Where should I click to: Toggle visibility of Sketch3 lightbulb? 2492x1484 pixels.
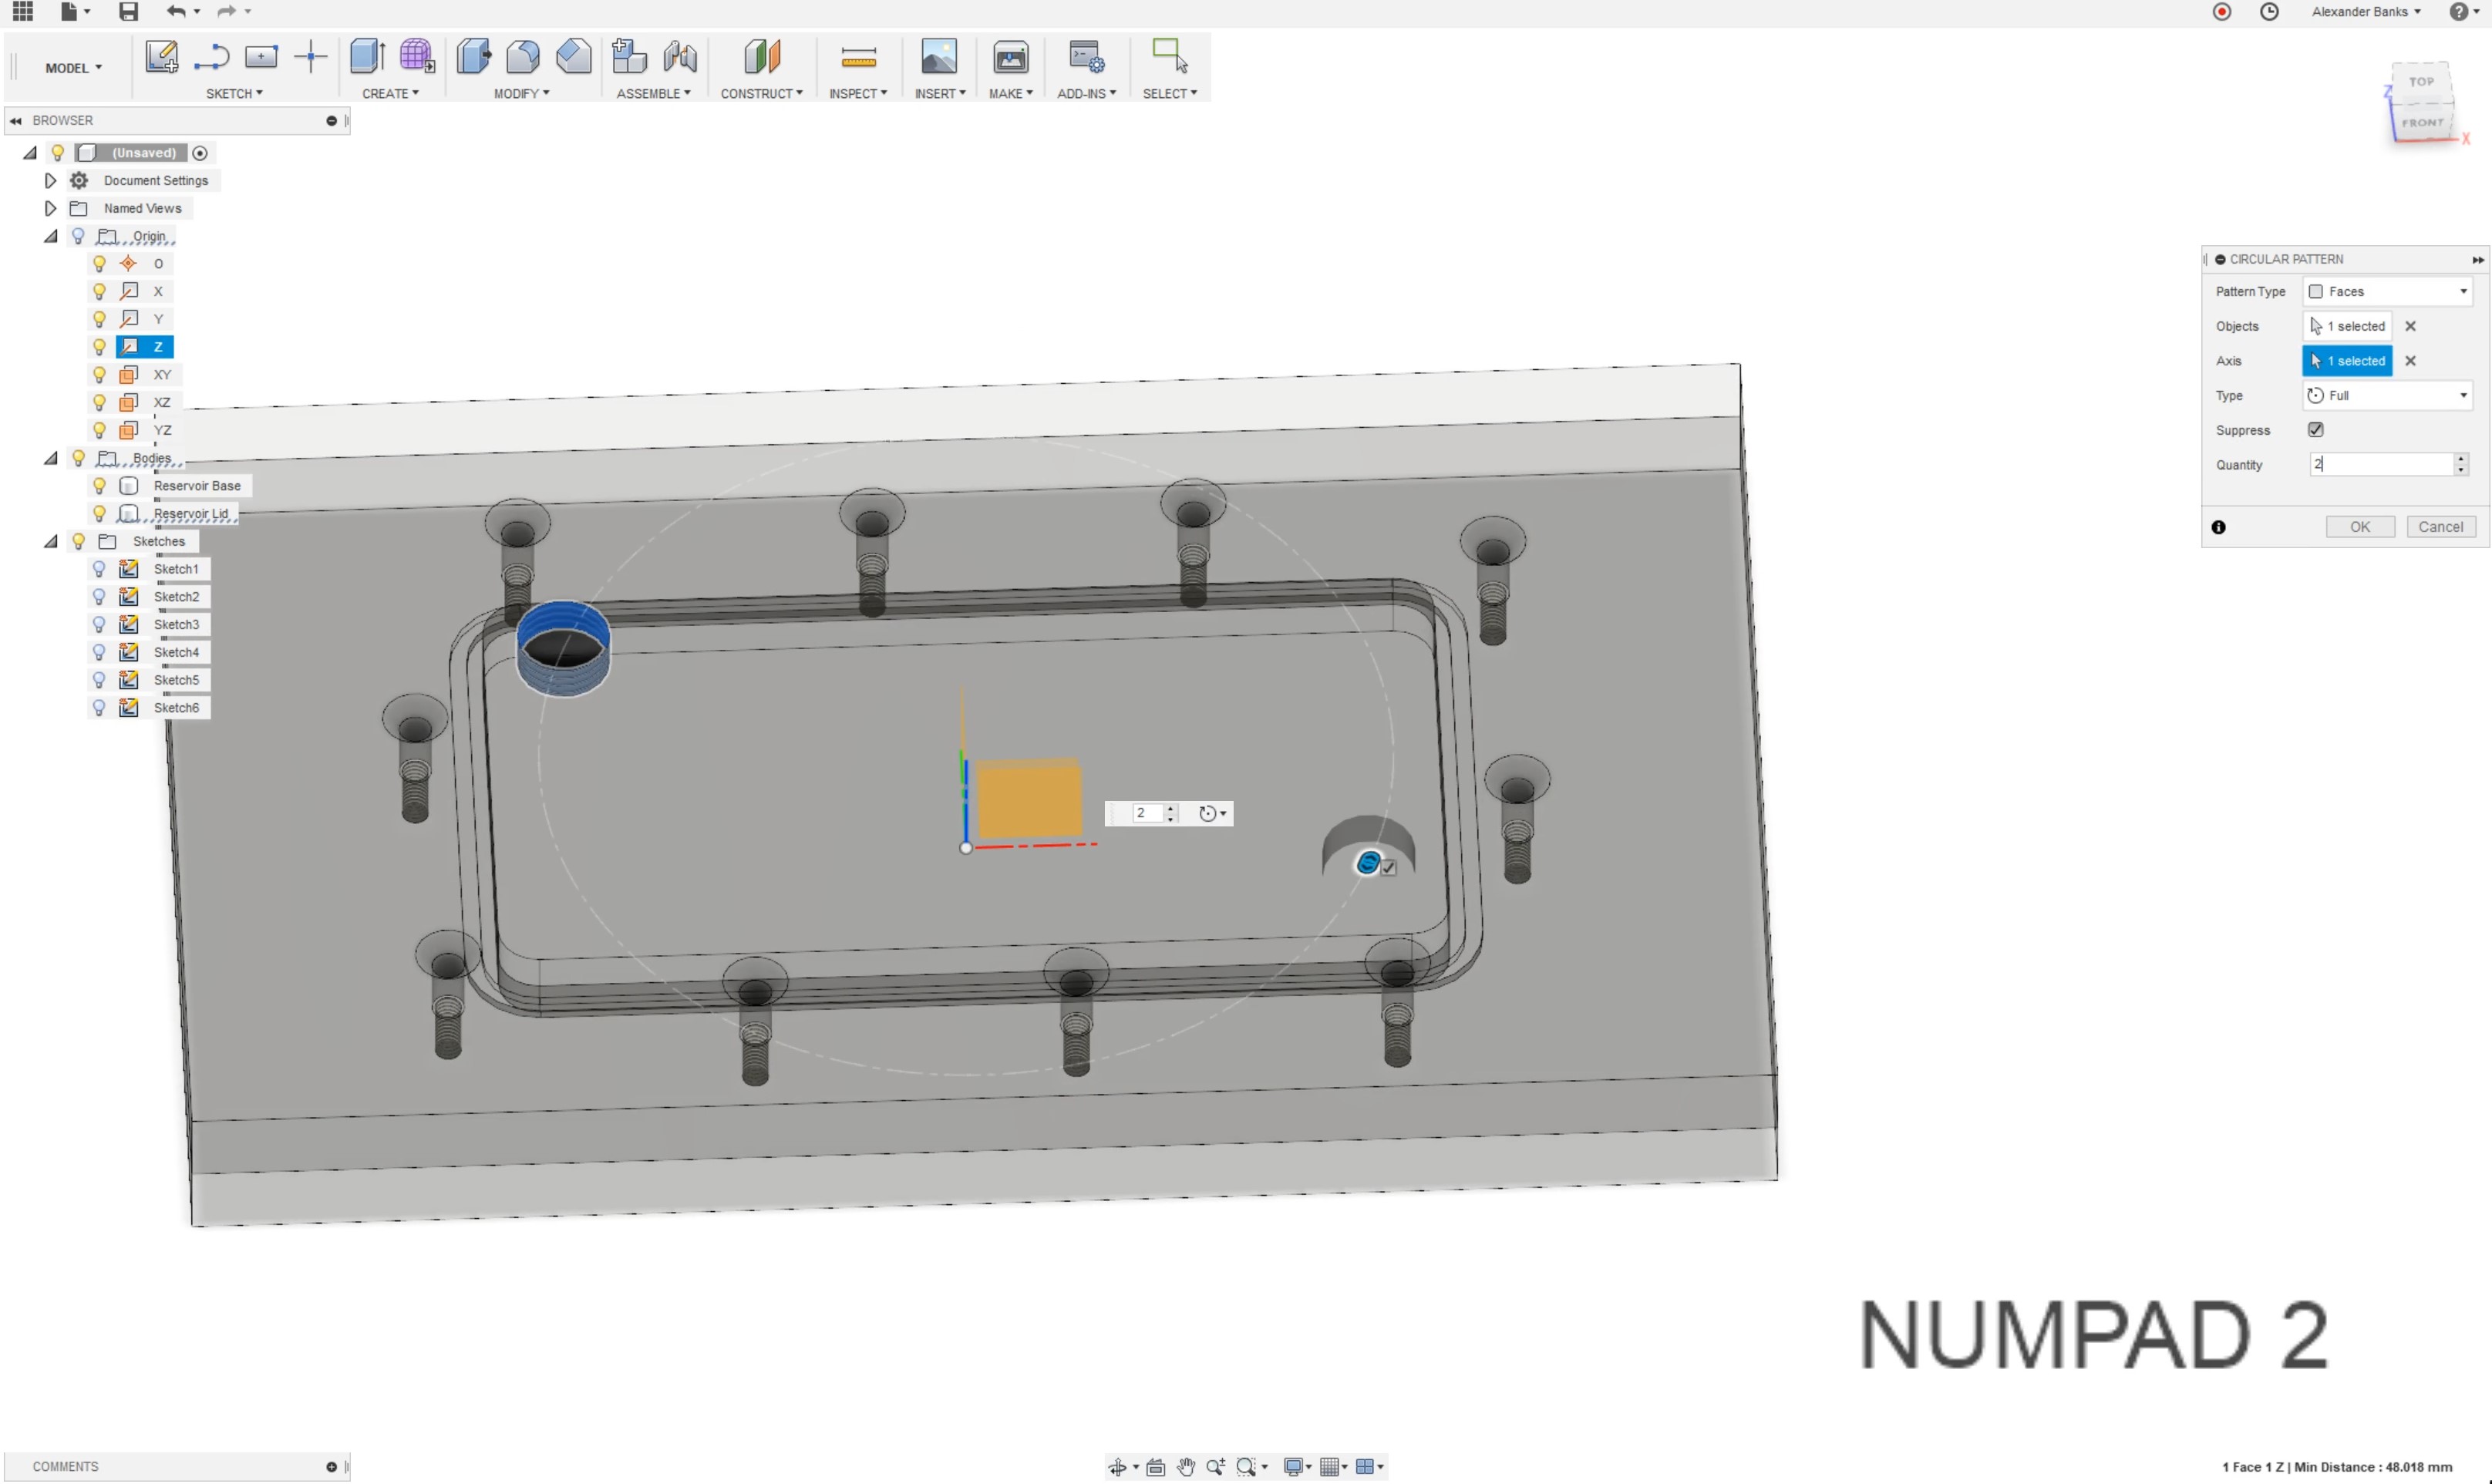click(x=99, y=624)
